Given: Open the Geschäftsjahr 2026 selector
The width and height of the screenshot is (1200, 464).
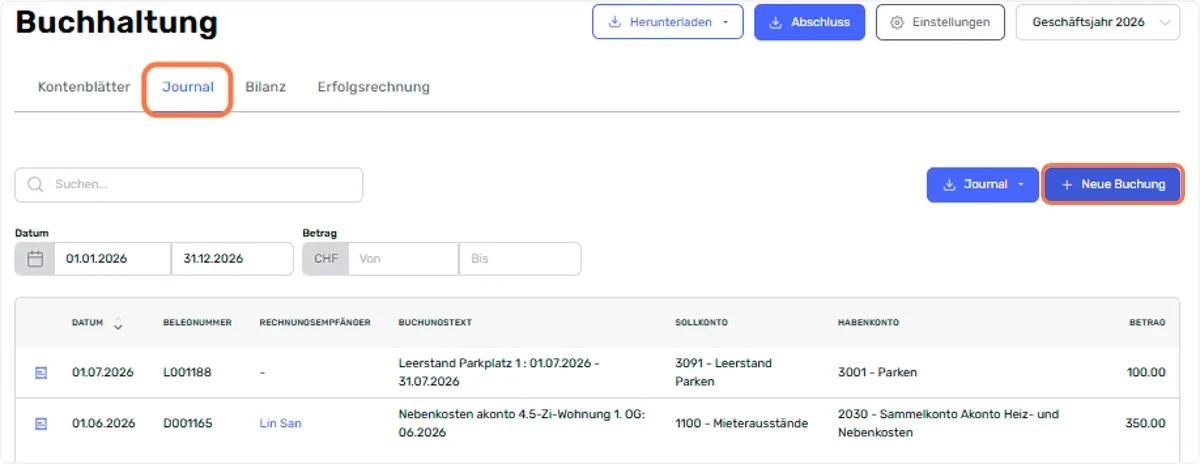Looking at the screenshot, I should 1097,22.
